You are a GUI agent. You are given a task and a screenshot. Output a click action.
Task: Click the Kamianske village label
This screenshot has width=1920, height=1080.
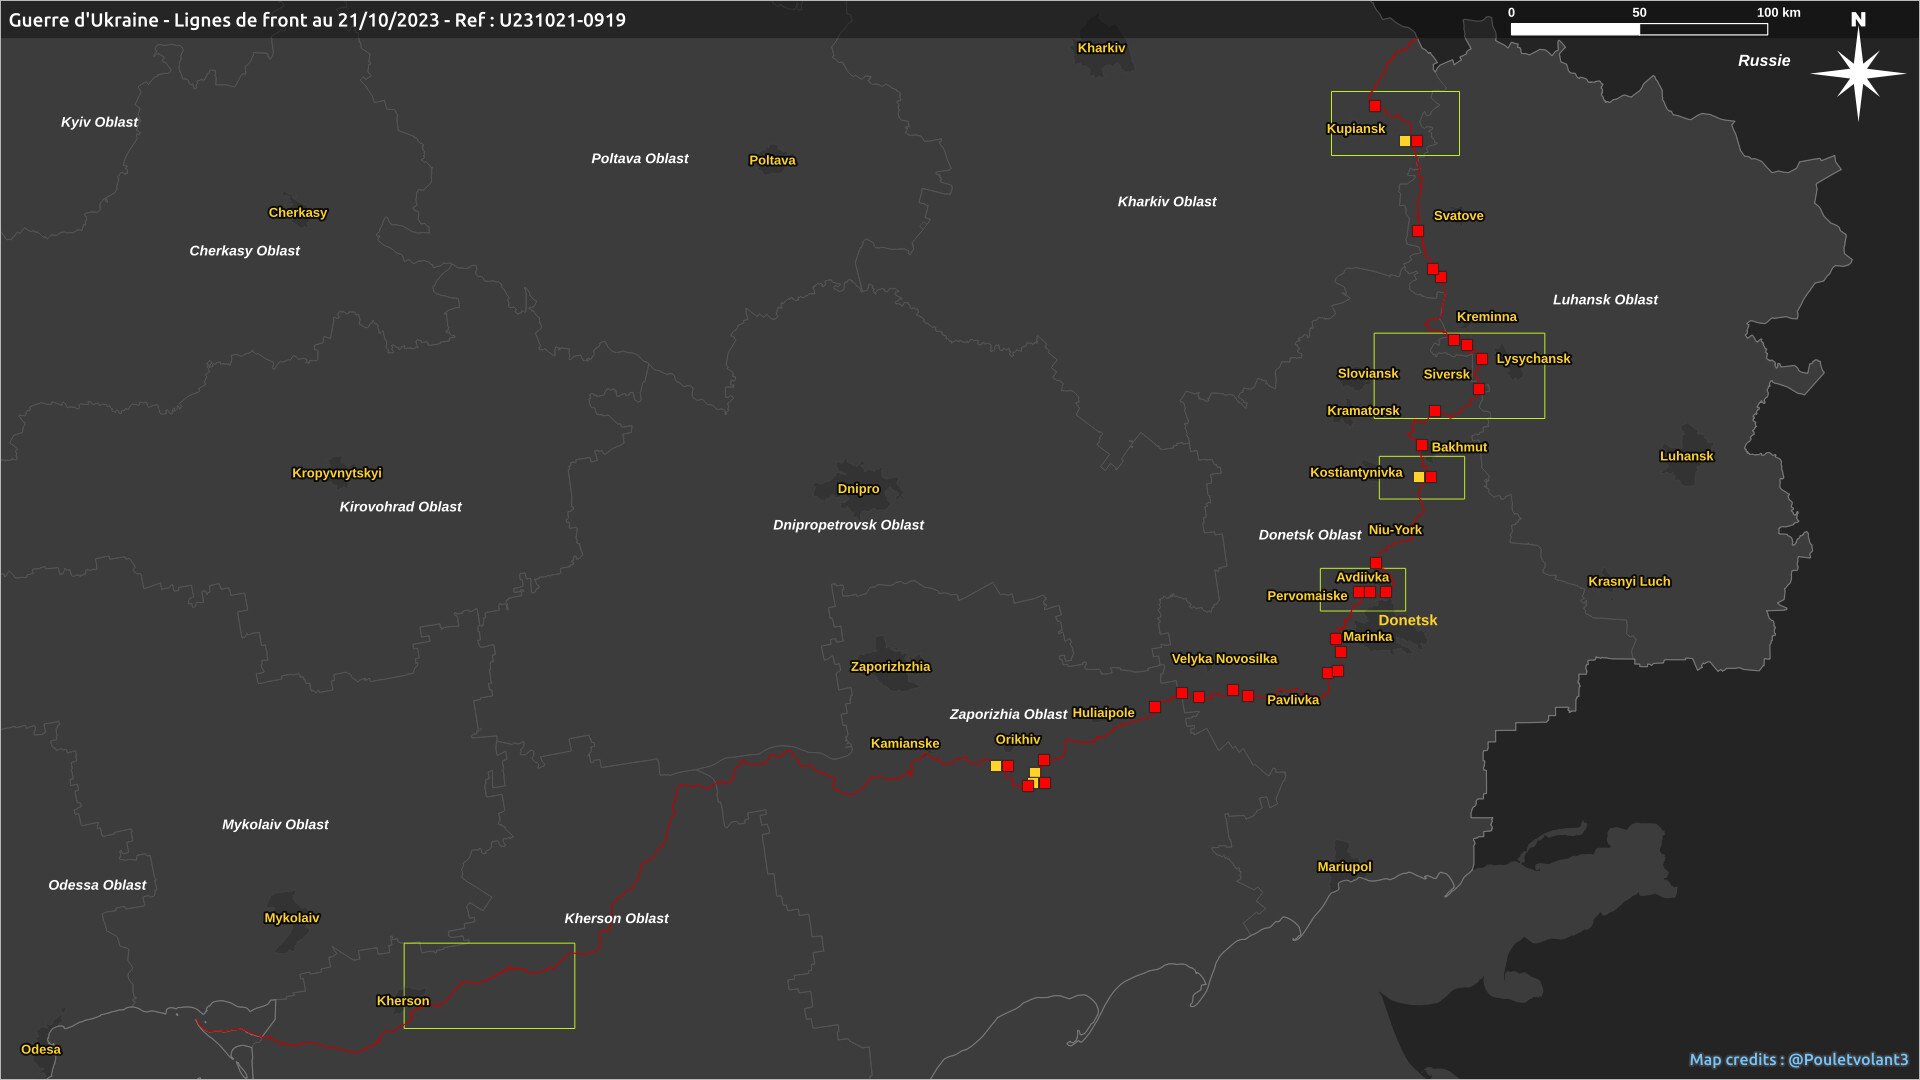(x=904, y=744)
